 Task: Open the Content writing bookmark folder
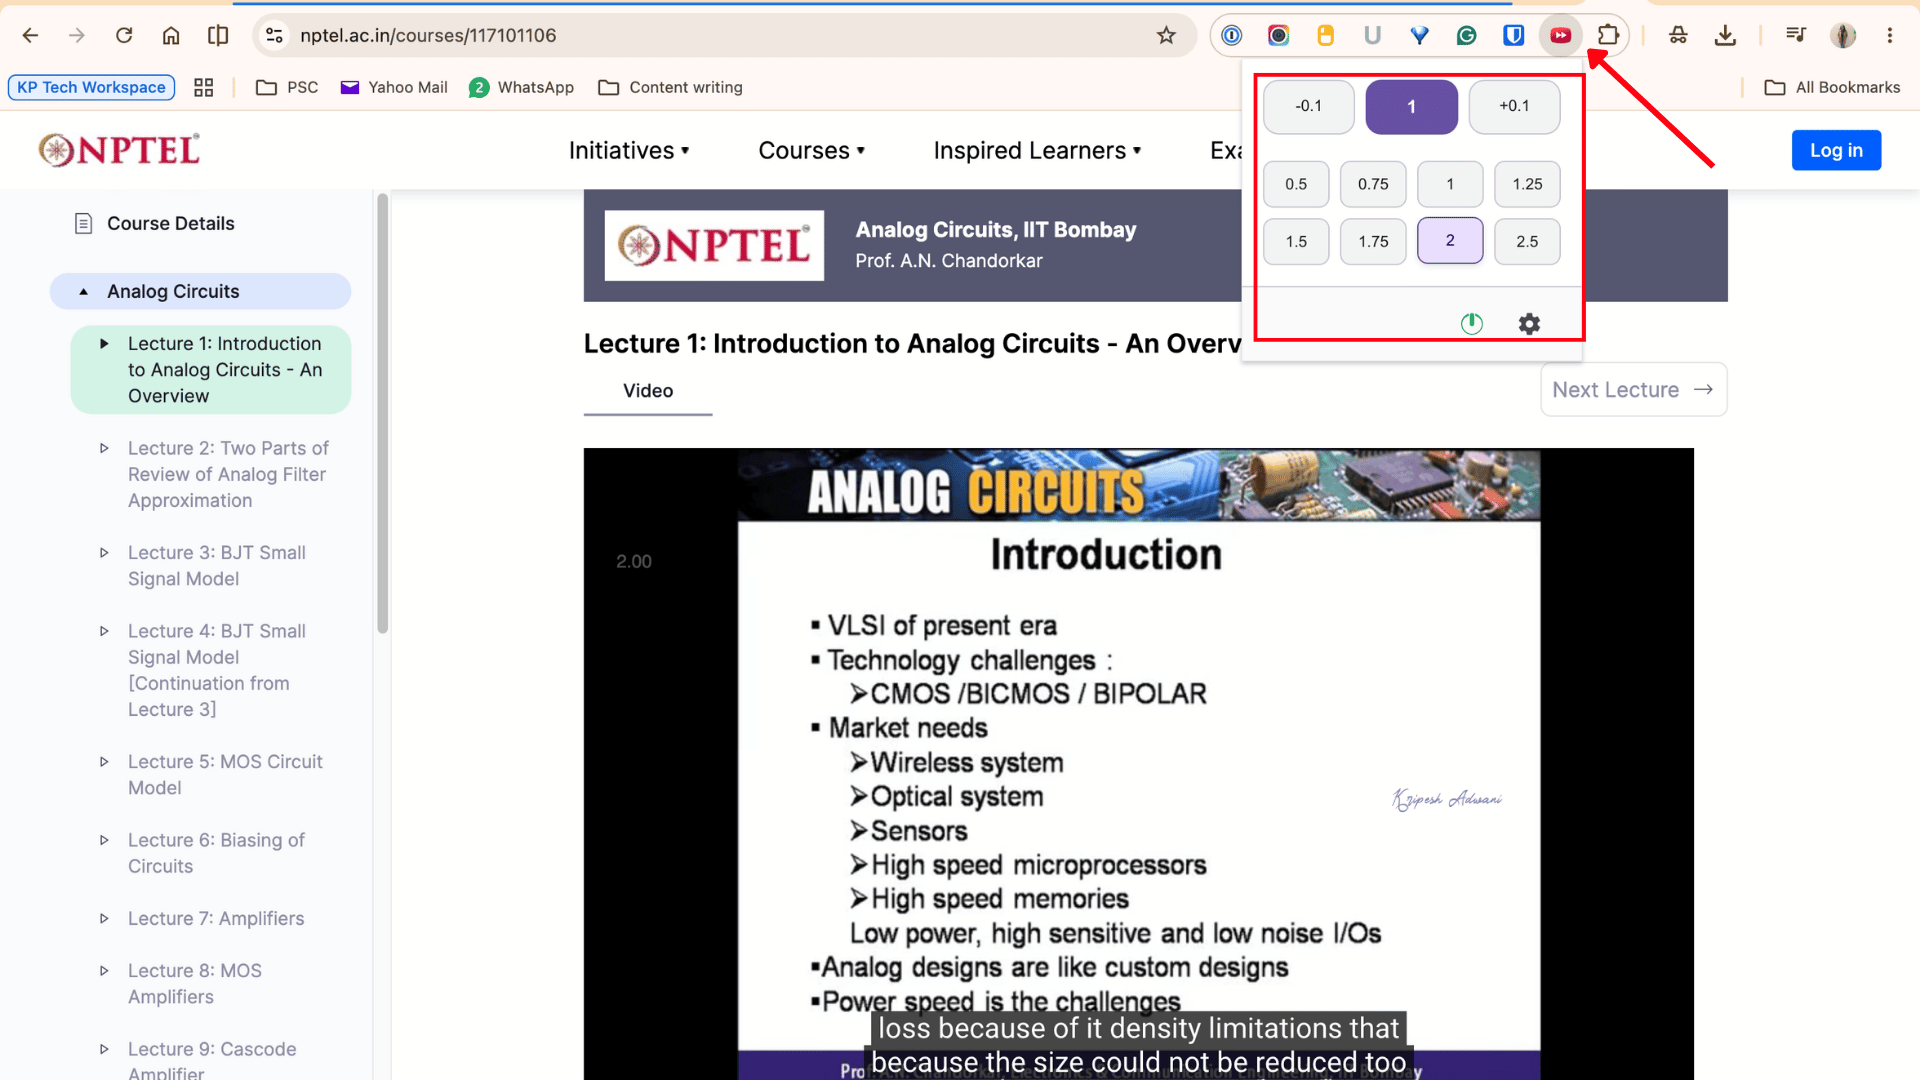pyautogui.click(x=670, y=87)
